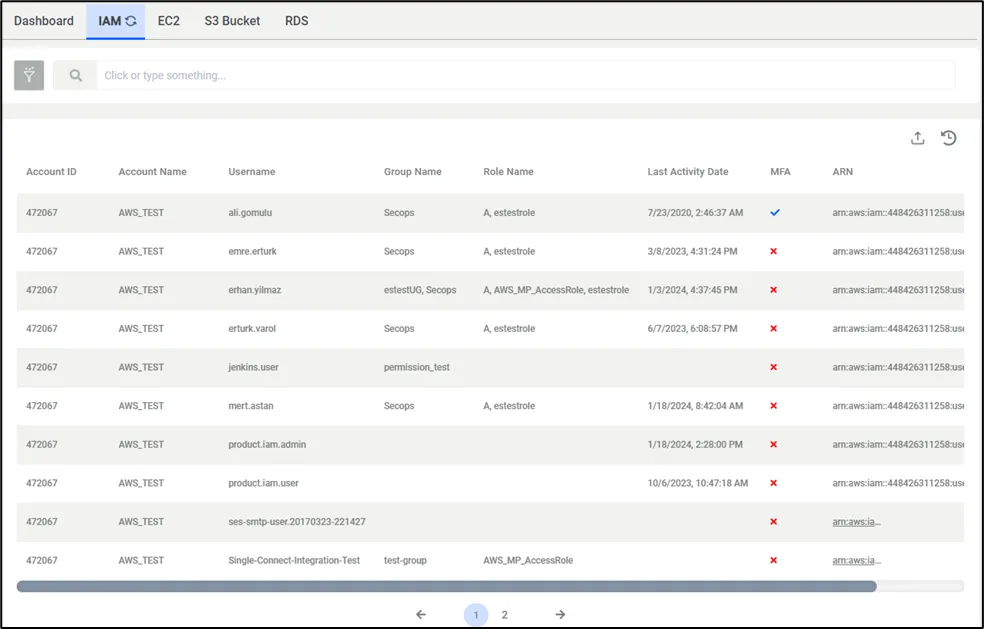Screen dimensions: 984x629
Task: Click the export upload icon
Action: click(x=917, y=138)
